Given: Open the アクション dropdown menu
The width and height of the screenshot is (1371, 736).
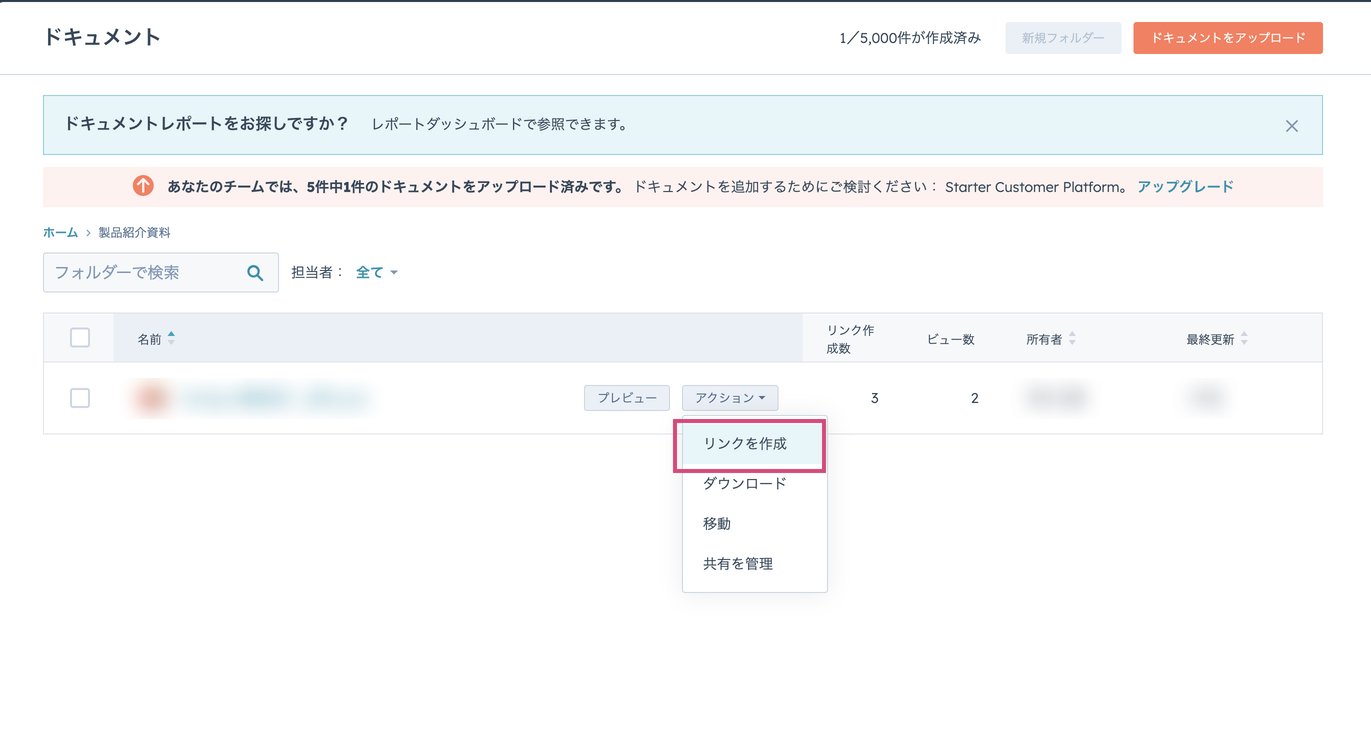Looking at the screenshot, I should [x=730, y=397].
